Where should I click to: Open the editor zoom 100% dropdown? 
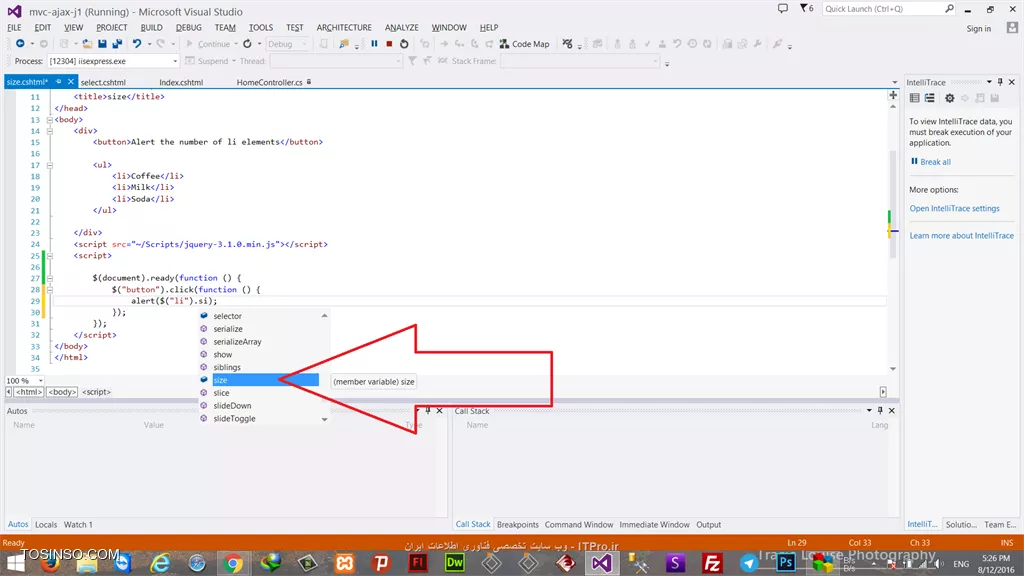tap(40, 381)
